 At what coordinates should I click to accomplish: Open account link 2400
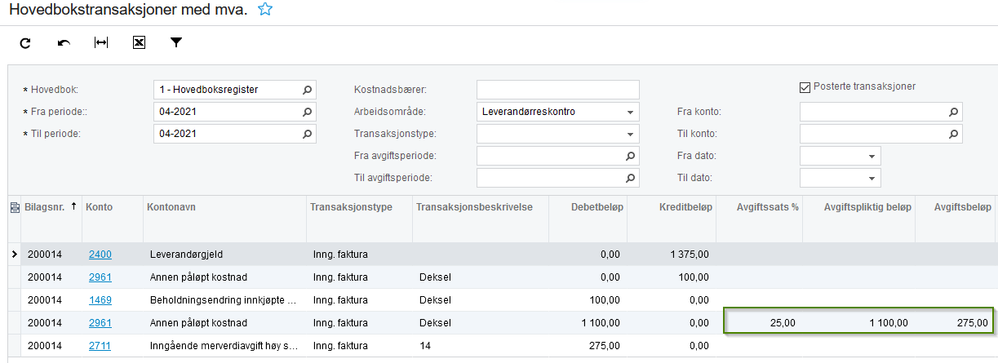pos(100,255)
